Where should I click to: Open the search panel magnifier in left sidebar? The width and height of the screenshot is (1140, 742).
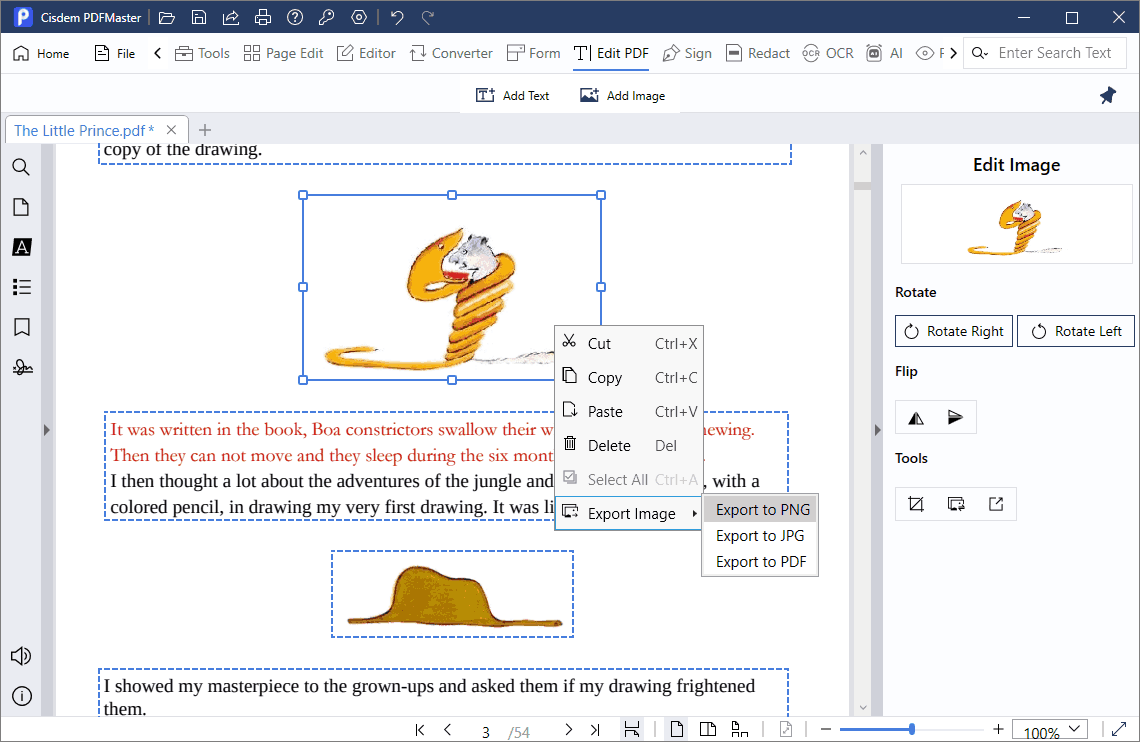[21, 167]
